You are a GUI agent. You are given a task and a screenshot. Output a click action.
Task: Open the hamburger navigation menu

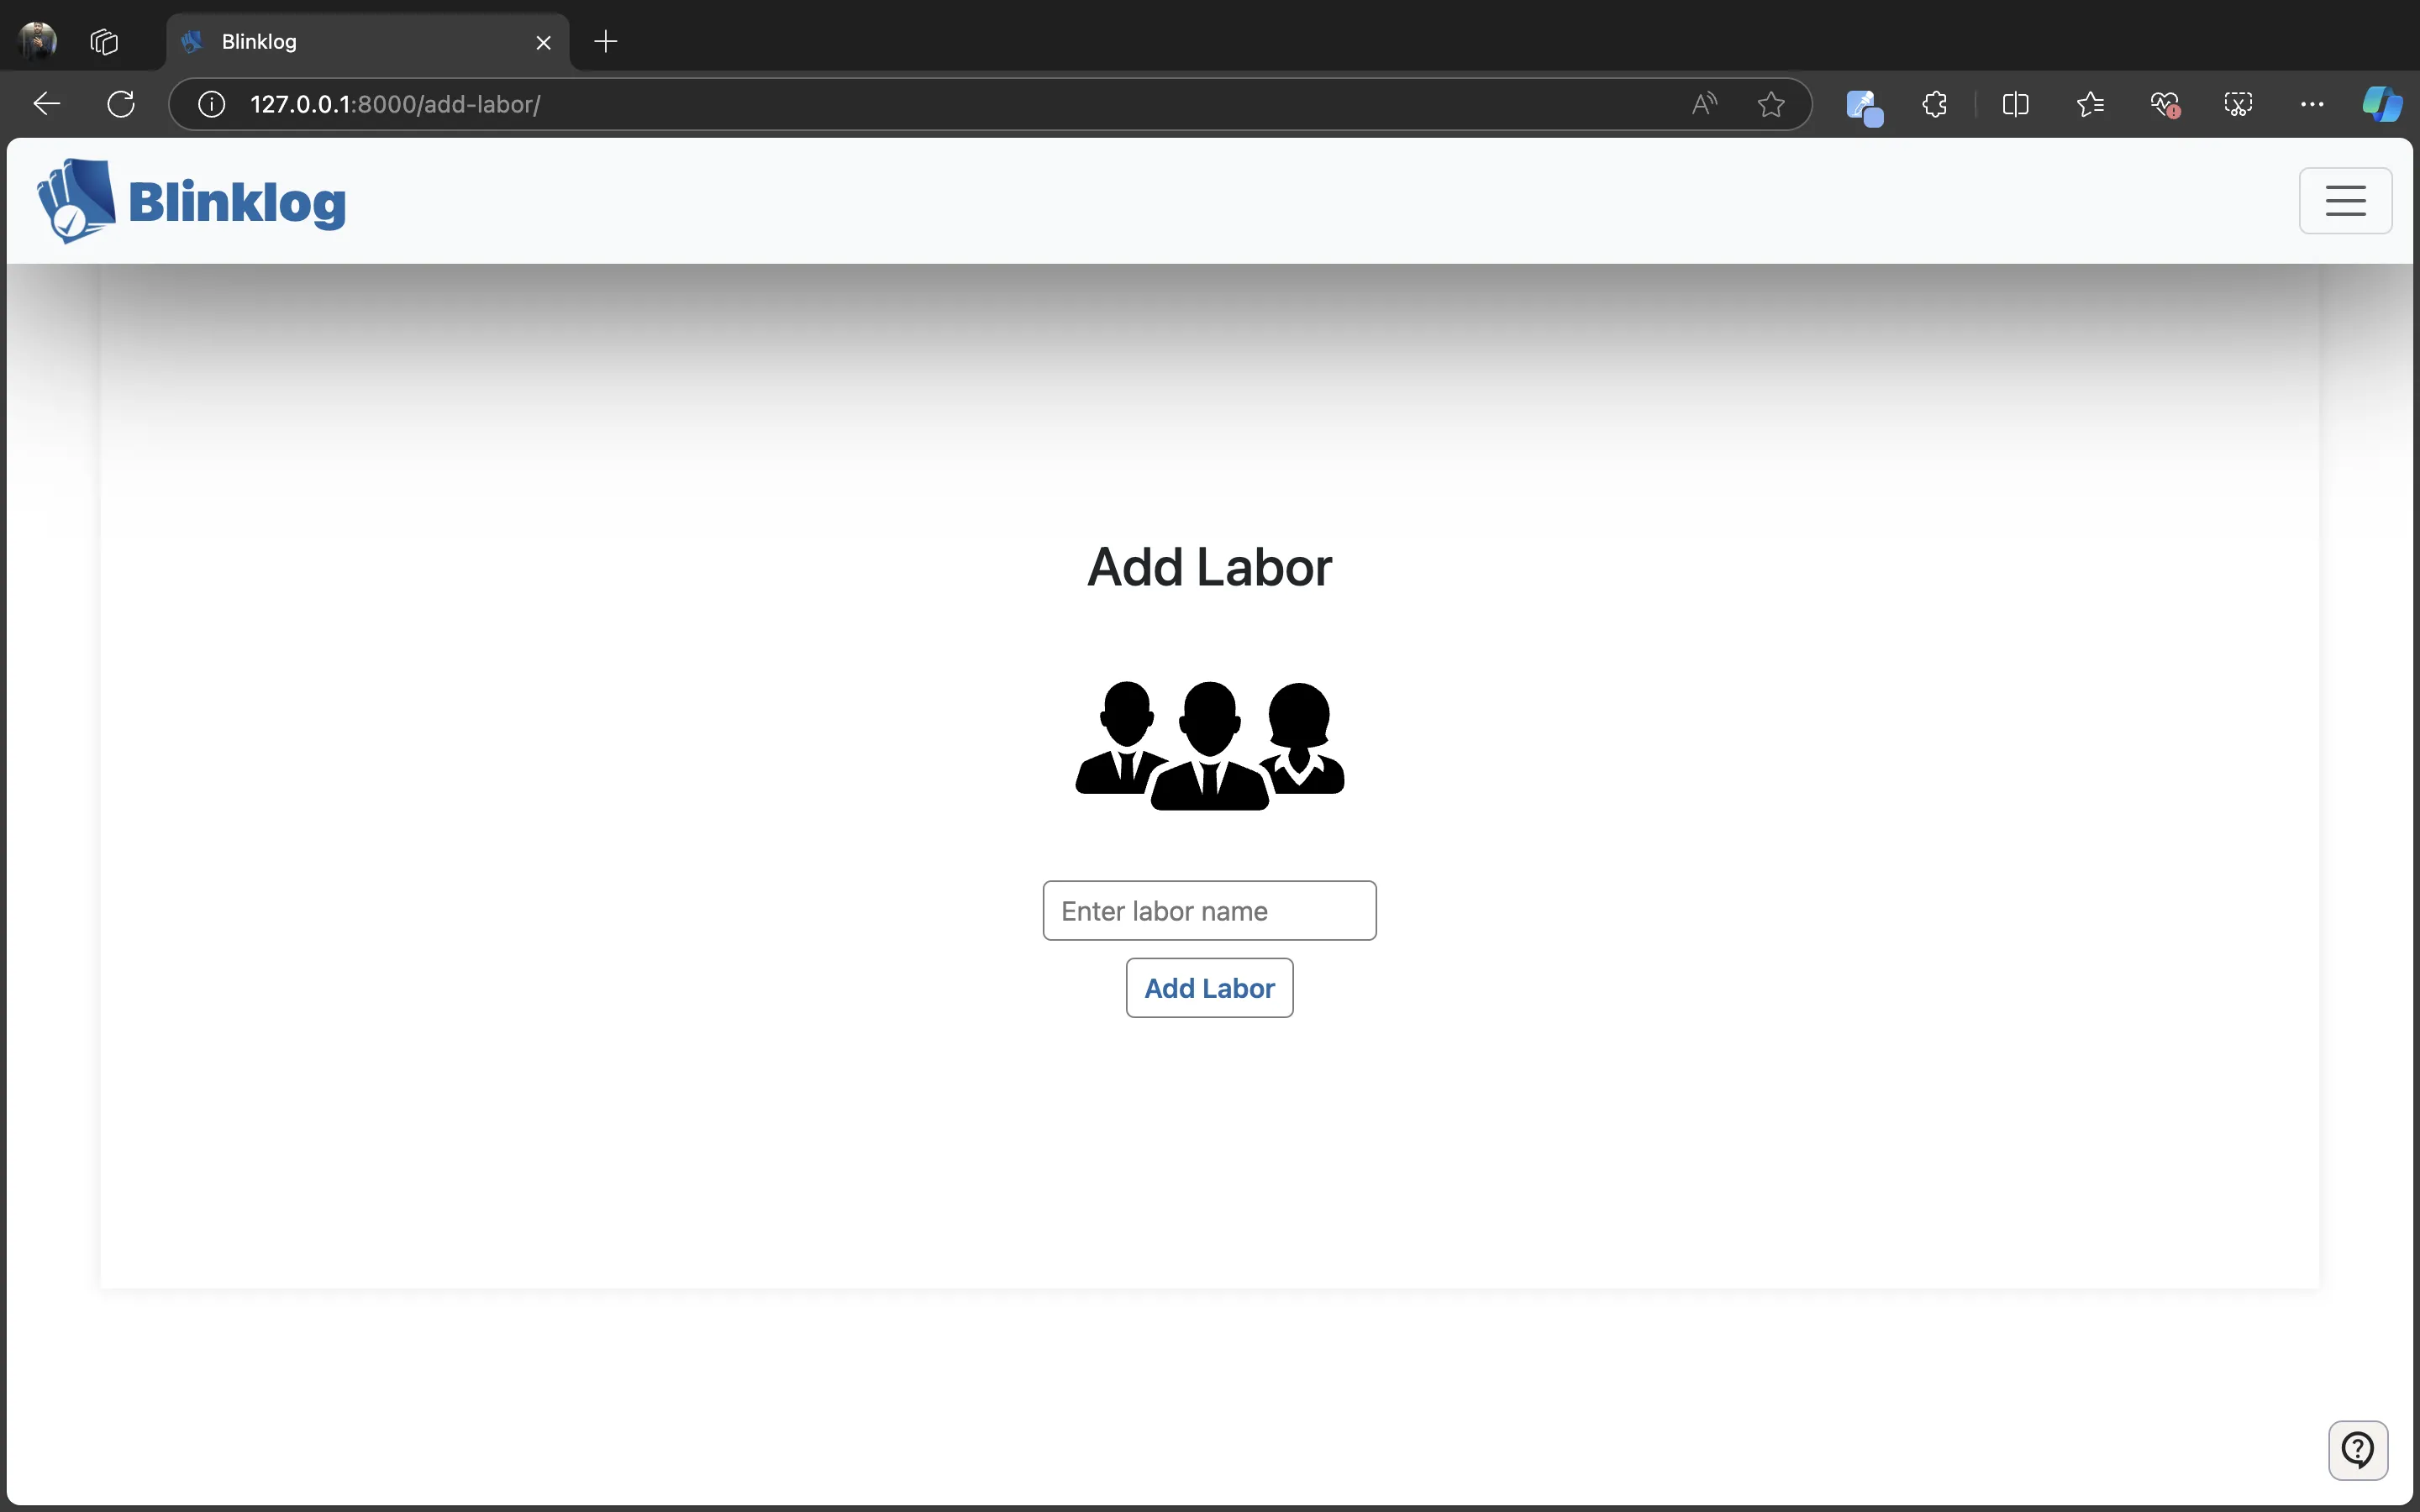click(x=2345, y=201)
